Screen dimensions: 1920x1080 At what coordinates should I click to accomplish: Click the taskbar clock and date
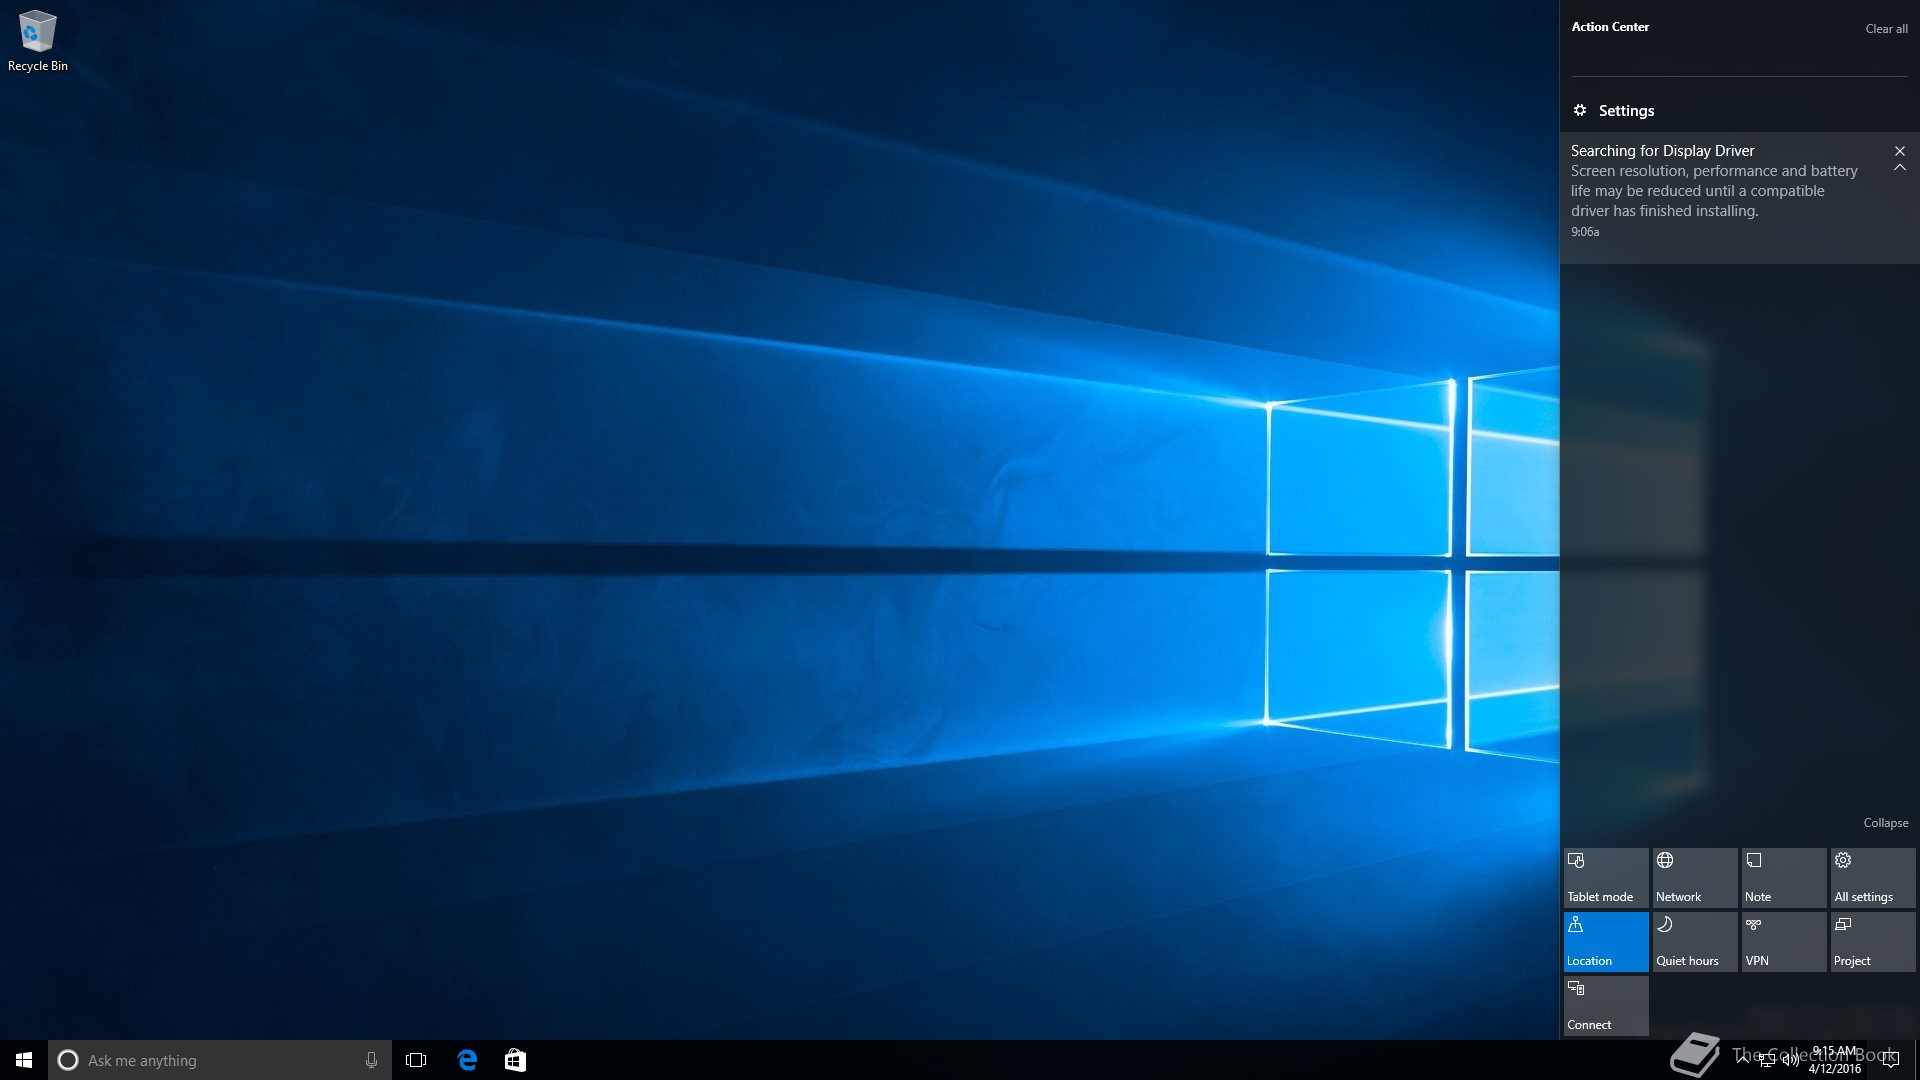click(x=1835, y=1060)
